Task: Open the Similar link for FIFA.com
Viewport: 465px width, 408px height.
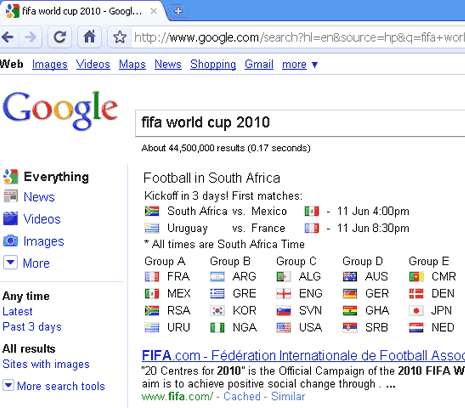Action: tap(288, 396)
